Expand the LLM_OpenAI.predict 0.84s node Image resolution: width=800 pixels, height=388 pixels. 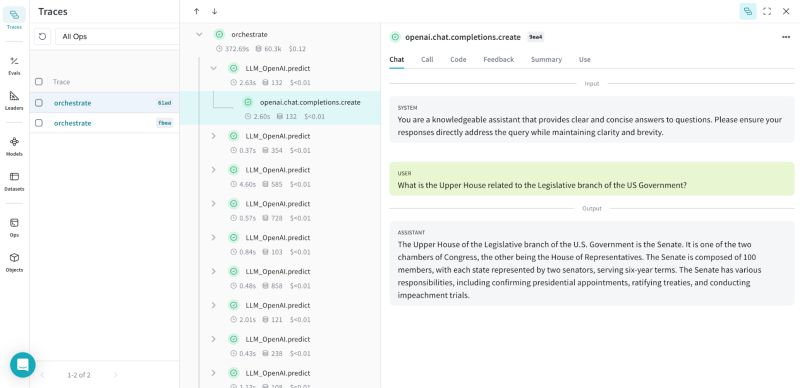pyautogui.click(x=214, y=238)
